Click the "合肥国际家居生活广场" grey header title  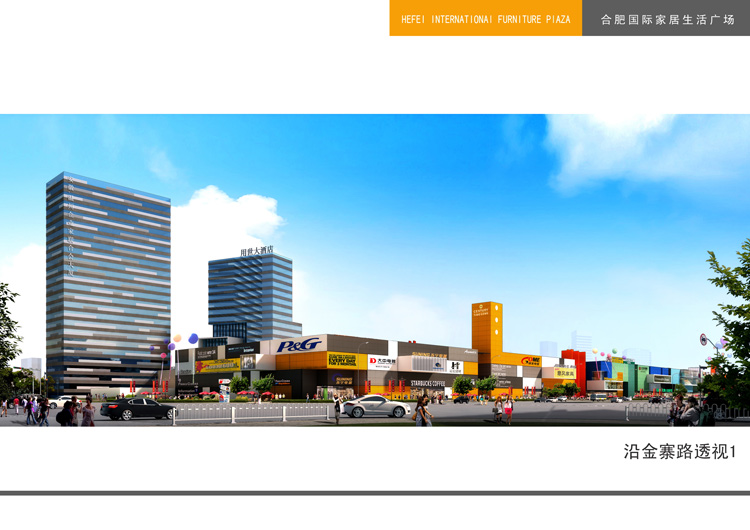click(x=667, y=20)
